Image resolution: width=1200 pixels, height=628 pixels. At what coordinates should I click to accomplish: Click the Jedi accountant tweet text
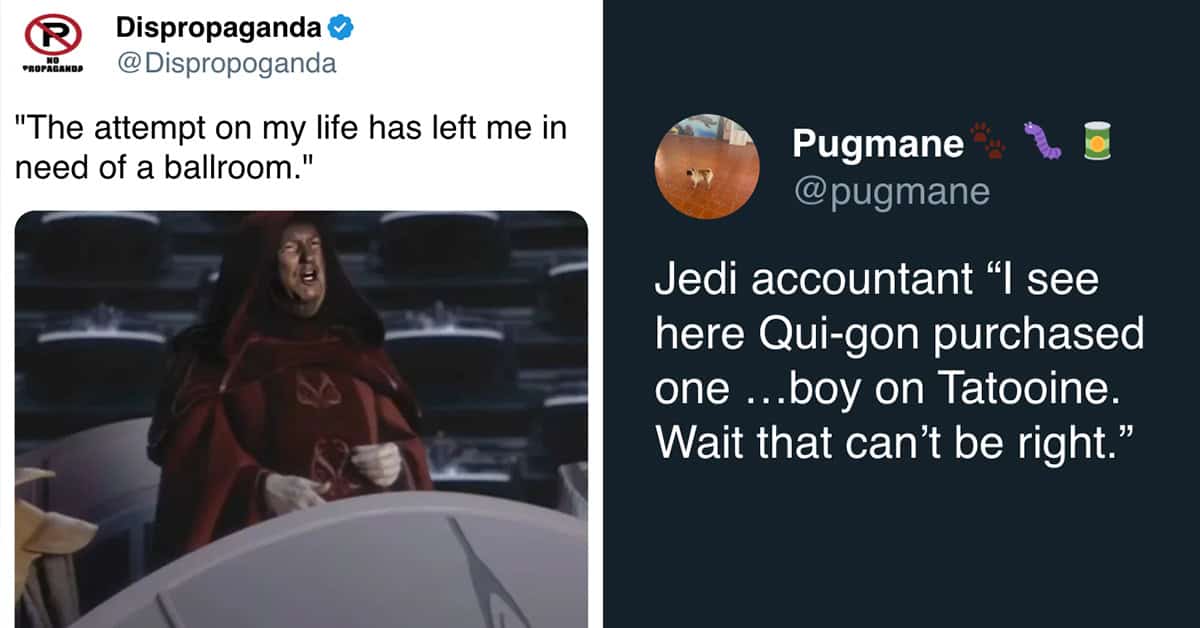(x=899, y=360)
